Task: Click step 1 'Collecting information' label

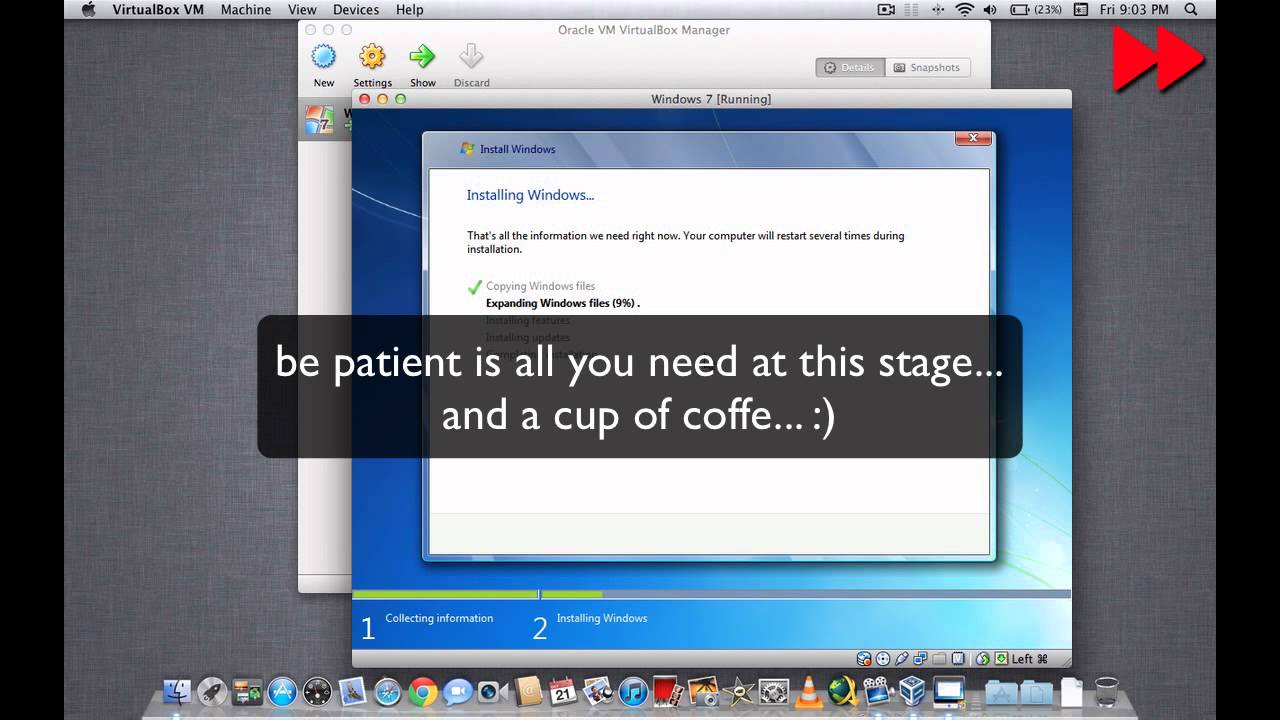Action: pos(439,618)
